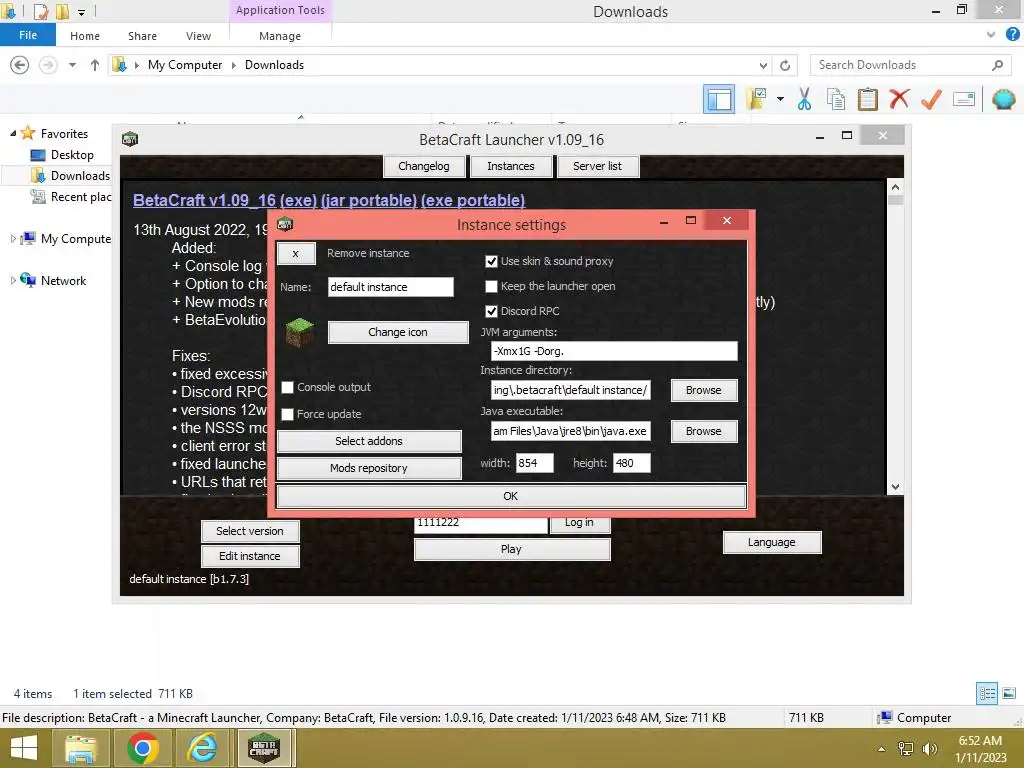Click the red X Delete icon in Explorer
The image size is (1024, 768).
[899, 99]
